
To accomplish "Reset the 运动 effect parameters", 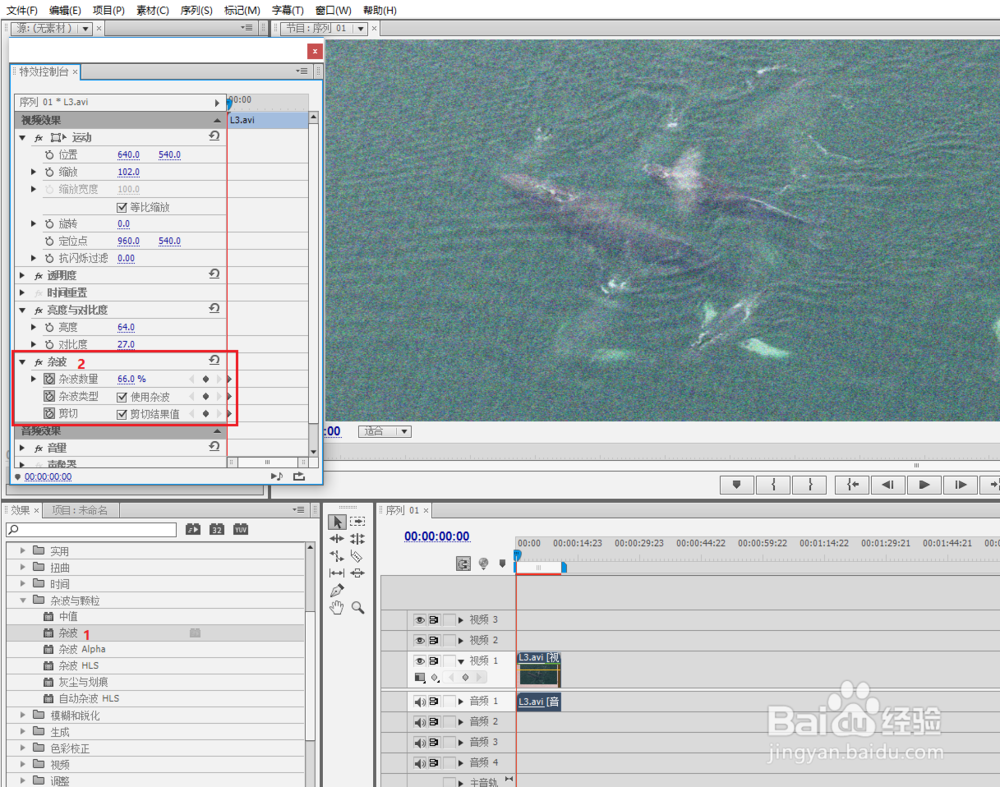I will [214, 136].
